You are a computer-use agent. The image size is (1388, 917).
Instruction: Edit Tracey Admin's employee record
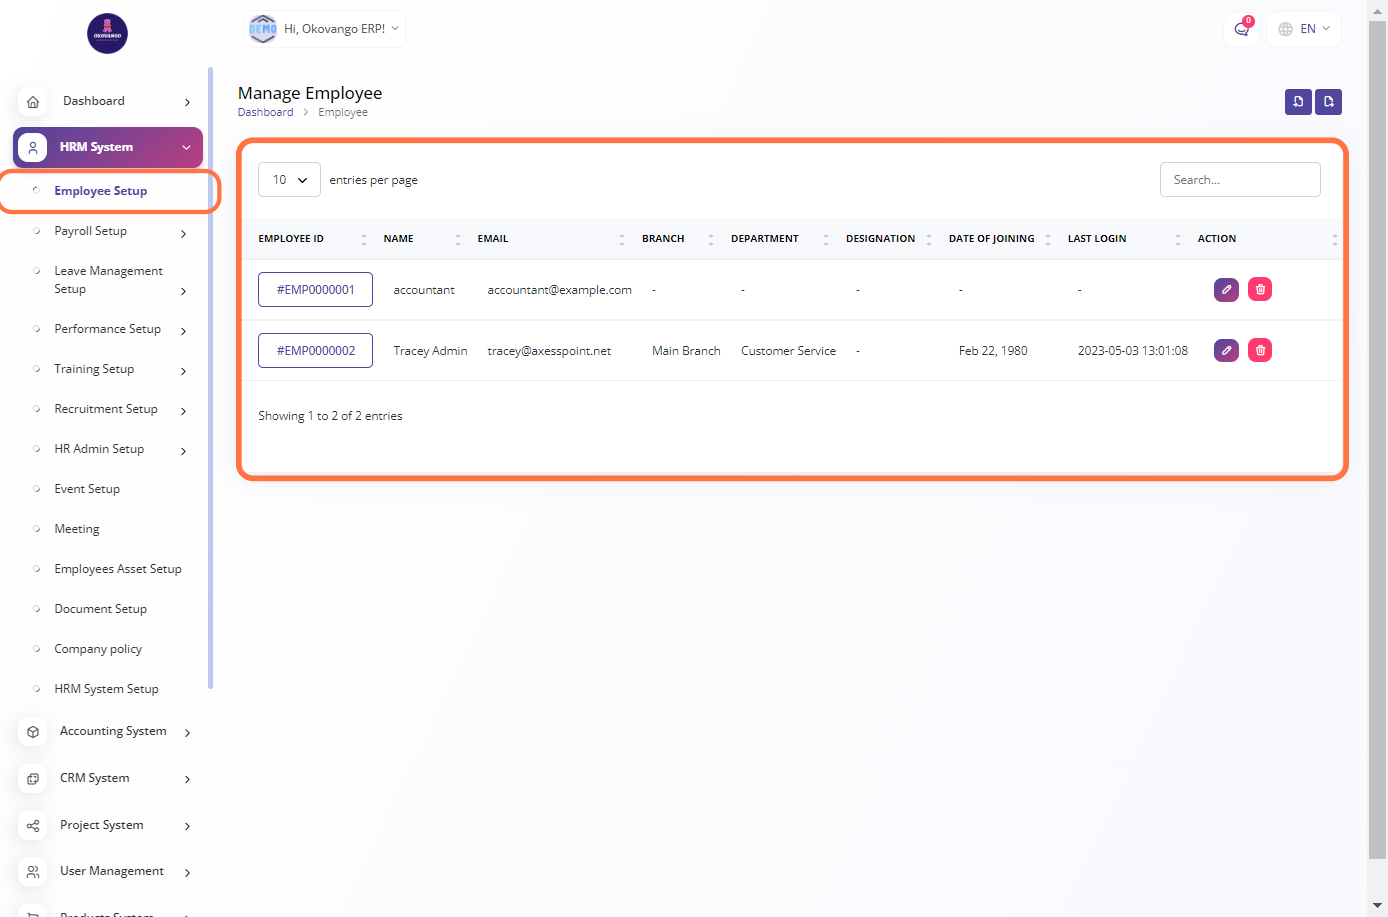pos(1226,351)
